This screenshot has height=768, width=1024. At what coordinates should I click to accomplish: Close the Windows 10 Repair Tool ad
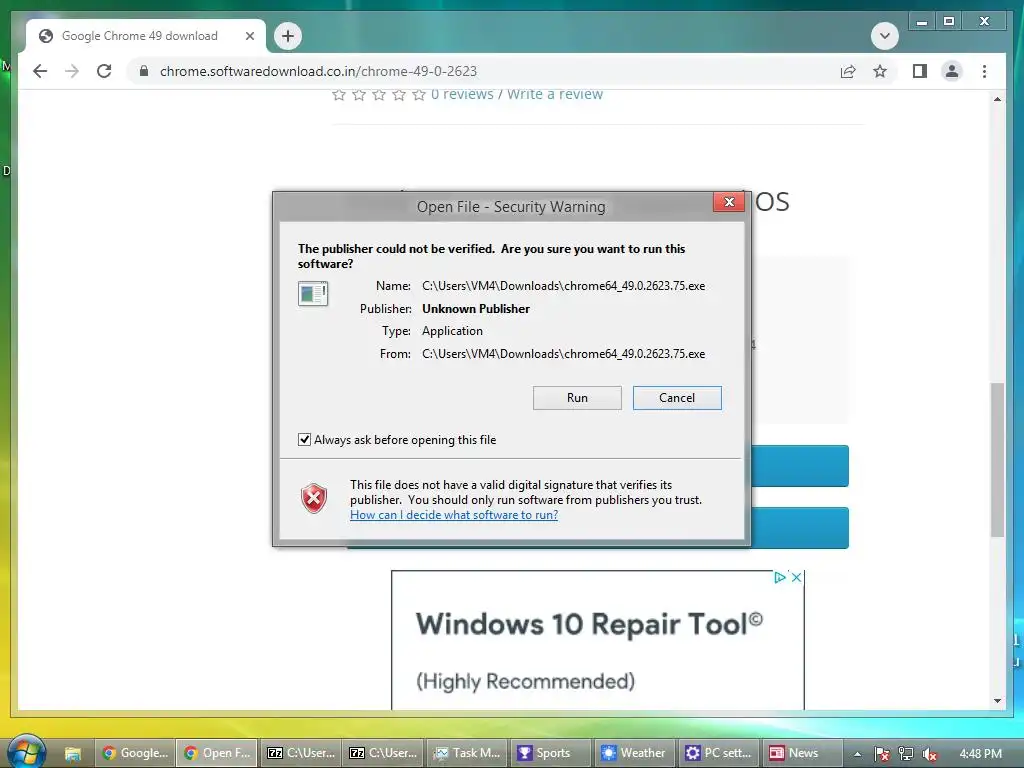click(796, 577)
